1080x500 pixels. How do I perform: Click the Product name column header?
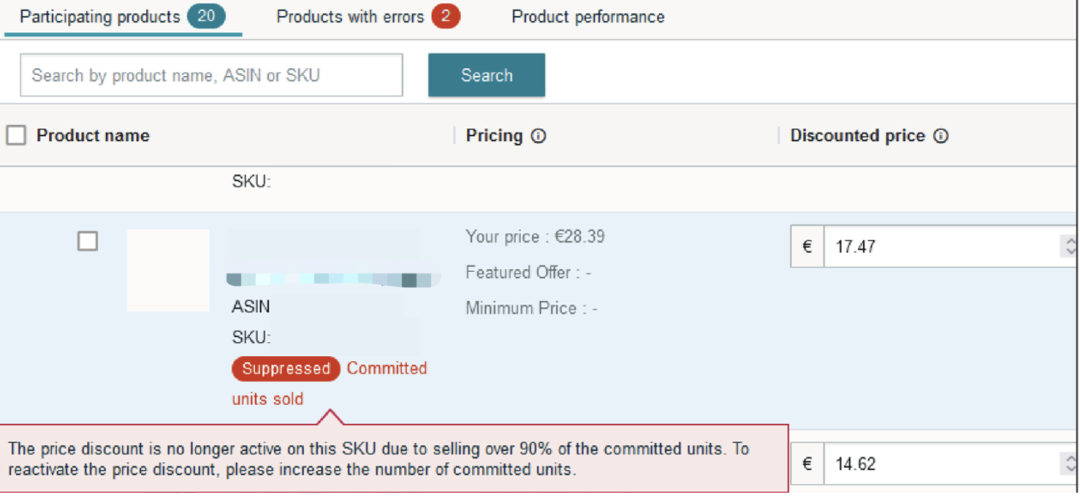[x=93, y=136]
